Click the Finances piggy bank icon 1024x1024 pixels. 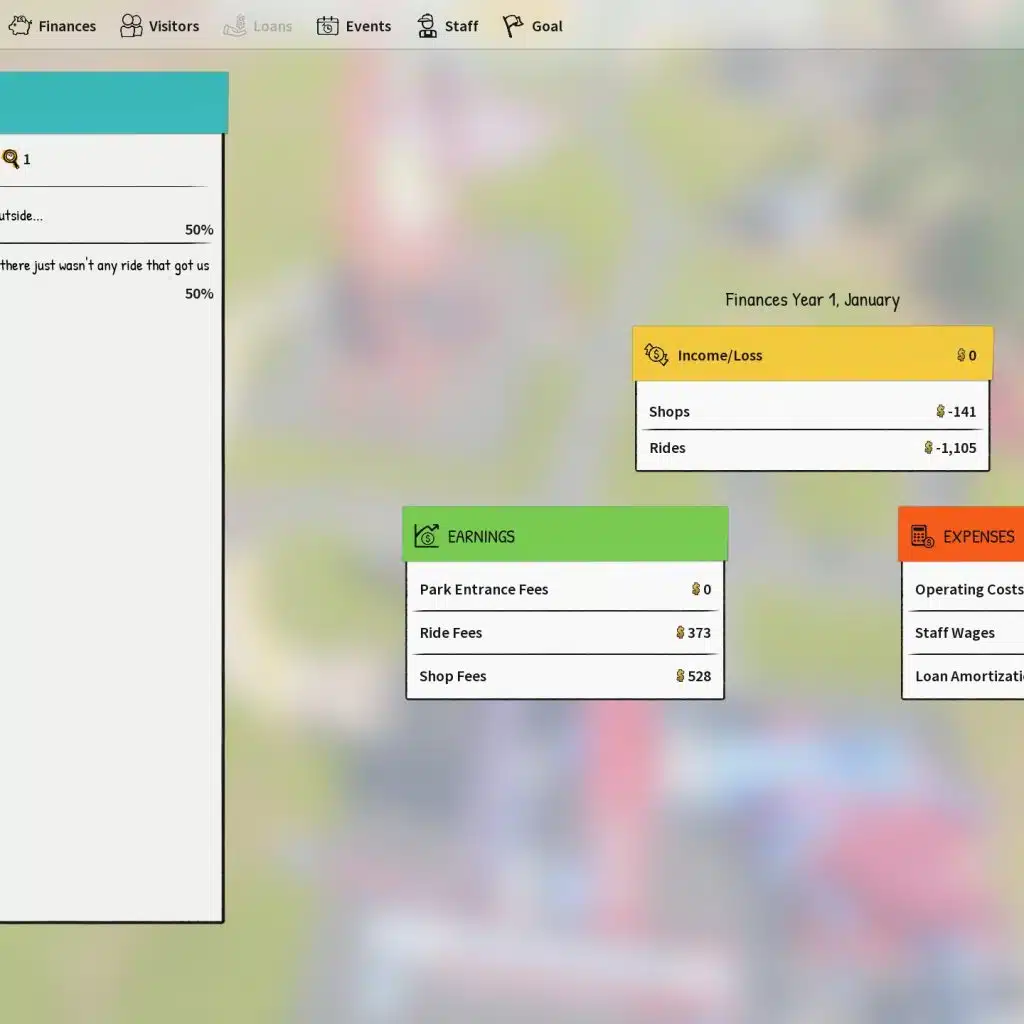[x=20, y=26]
